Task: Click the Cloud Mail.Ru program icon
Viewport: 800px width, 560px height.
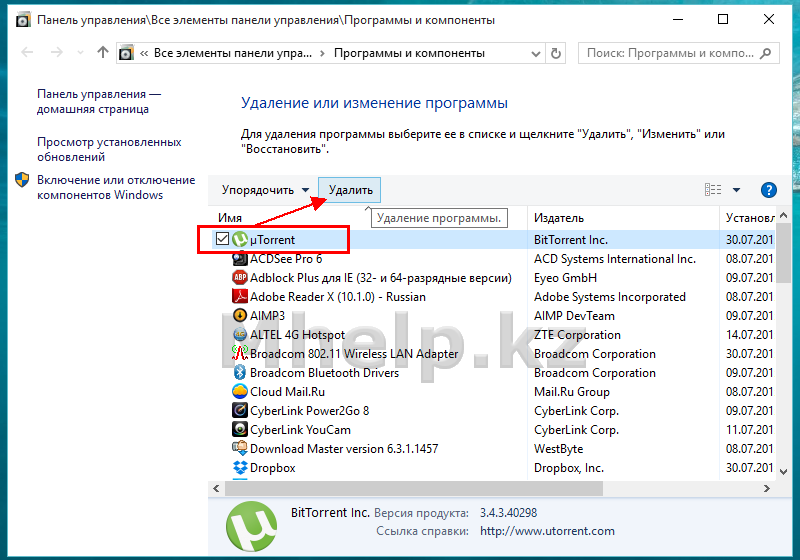Action: pos(240,392)
